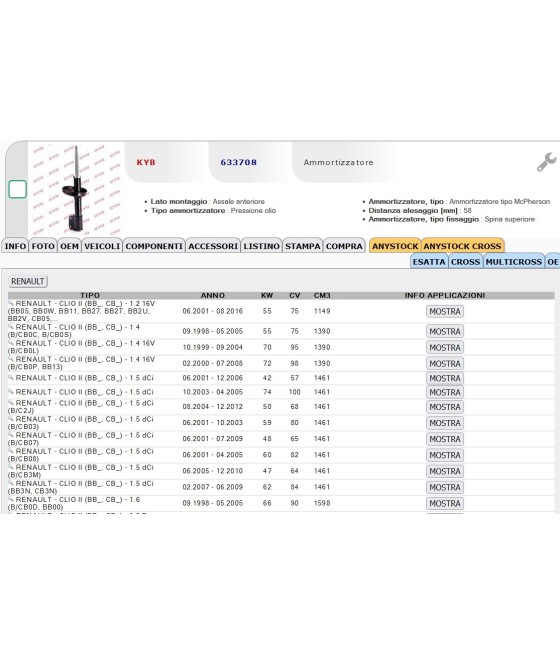Click the CM3 column header
This screenshot has height=655, width=560.
[322, 295]
